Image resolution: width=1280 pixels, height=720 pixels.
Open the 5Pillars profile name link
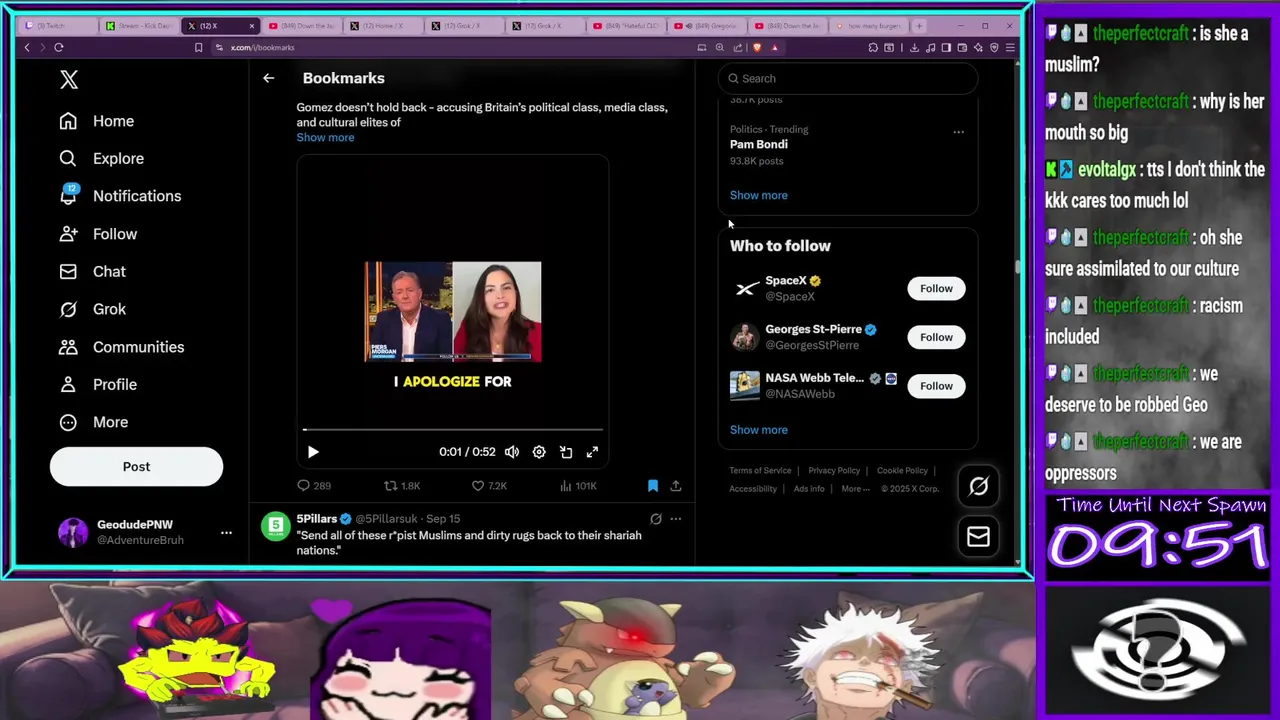point(316,519)
